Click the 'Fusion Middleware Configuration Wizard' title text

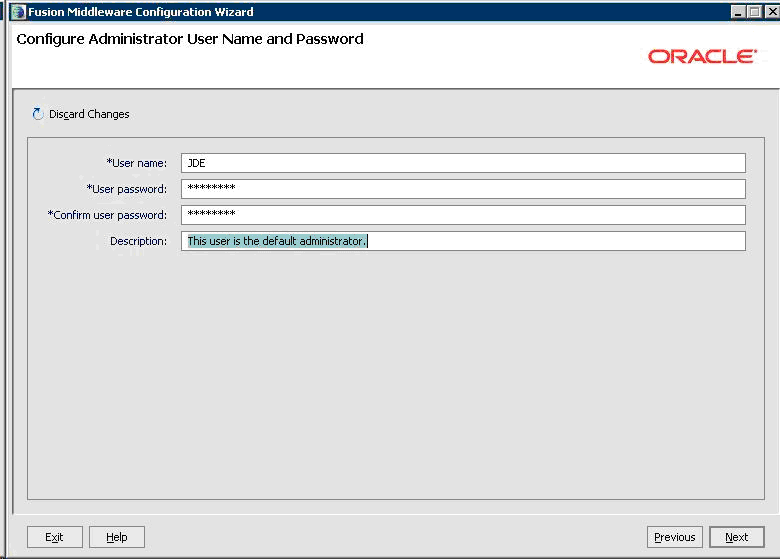click(x=141, y=12)
